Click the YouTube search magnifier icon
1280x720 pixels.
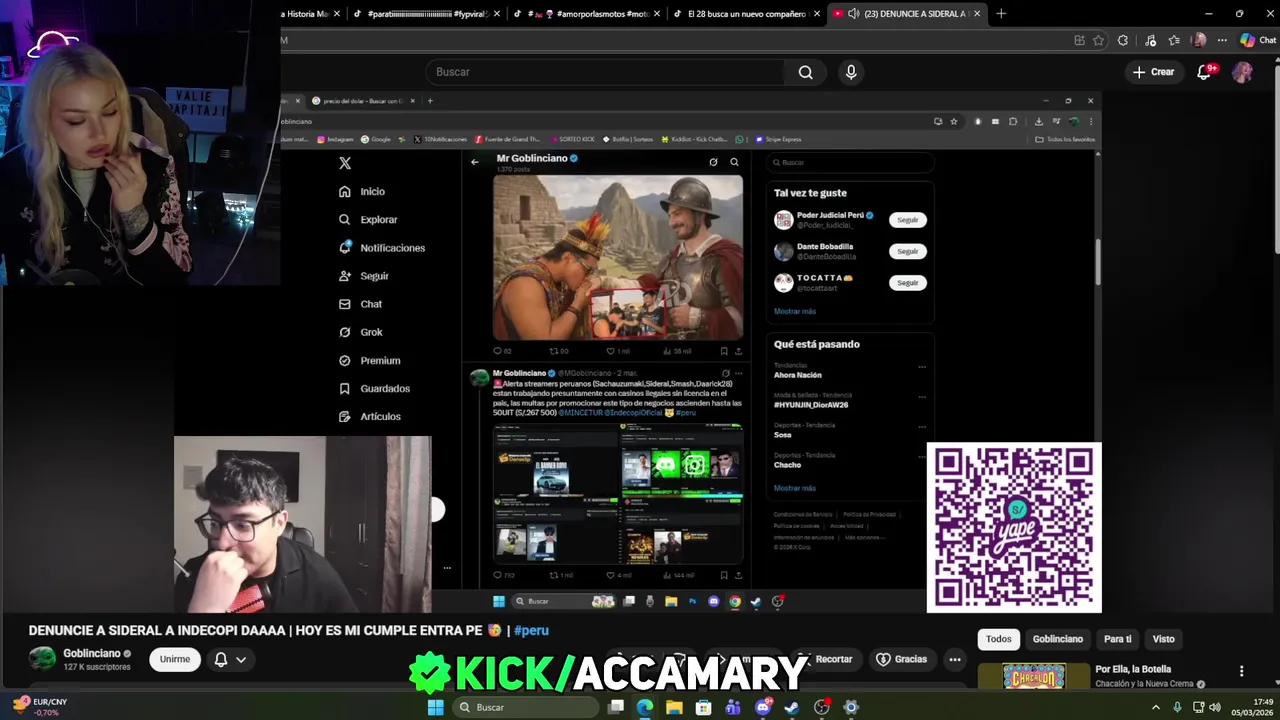(x=805, y=72)
